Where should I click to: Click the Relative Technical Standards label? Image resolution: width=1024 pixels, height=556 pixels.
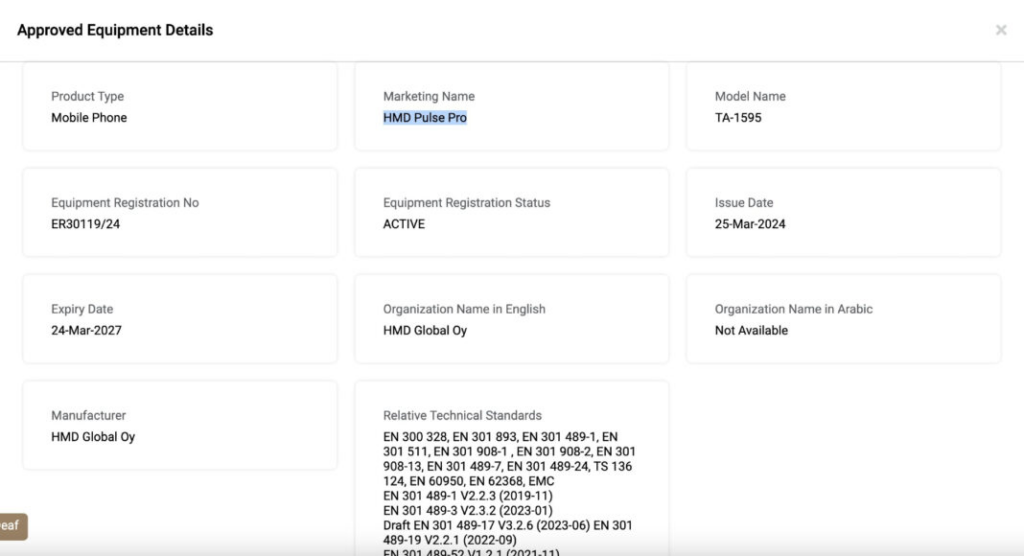pyautogui.click(x=462, y=415)
